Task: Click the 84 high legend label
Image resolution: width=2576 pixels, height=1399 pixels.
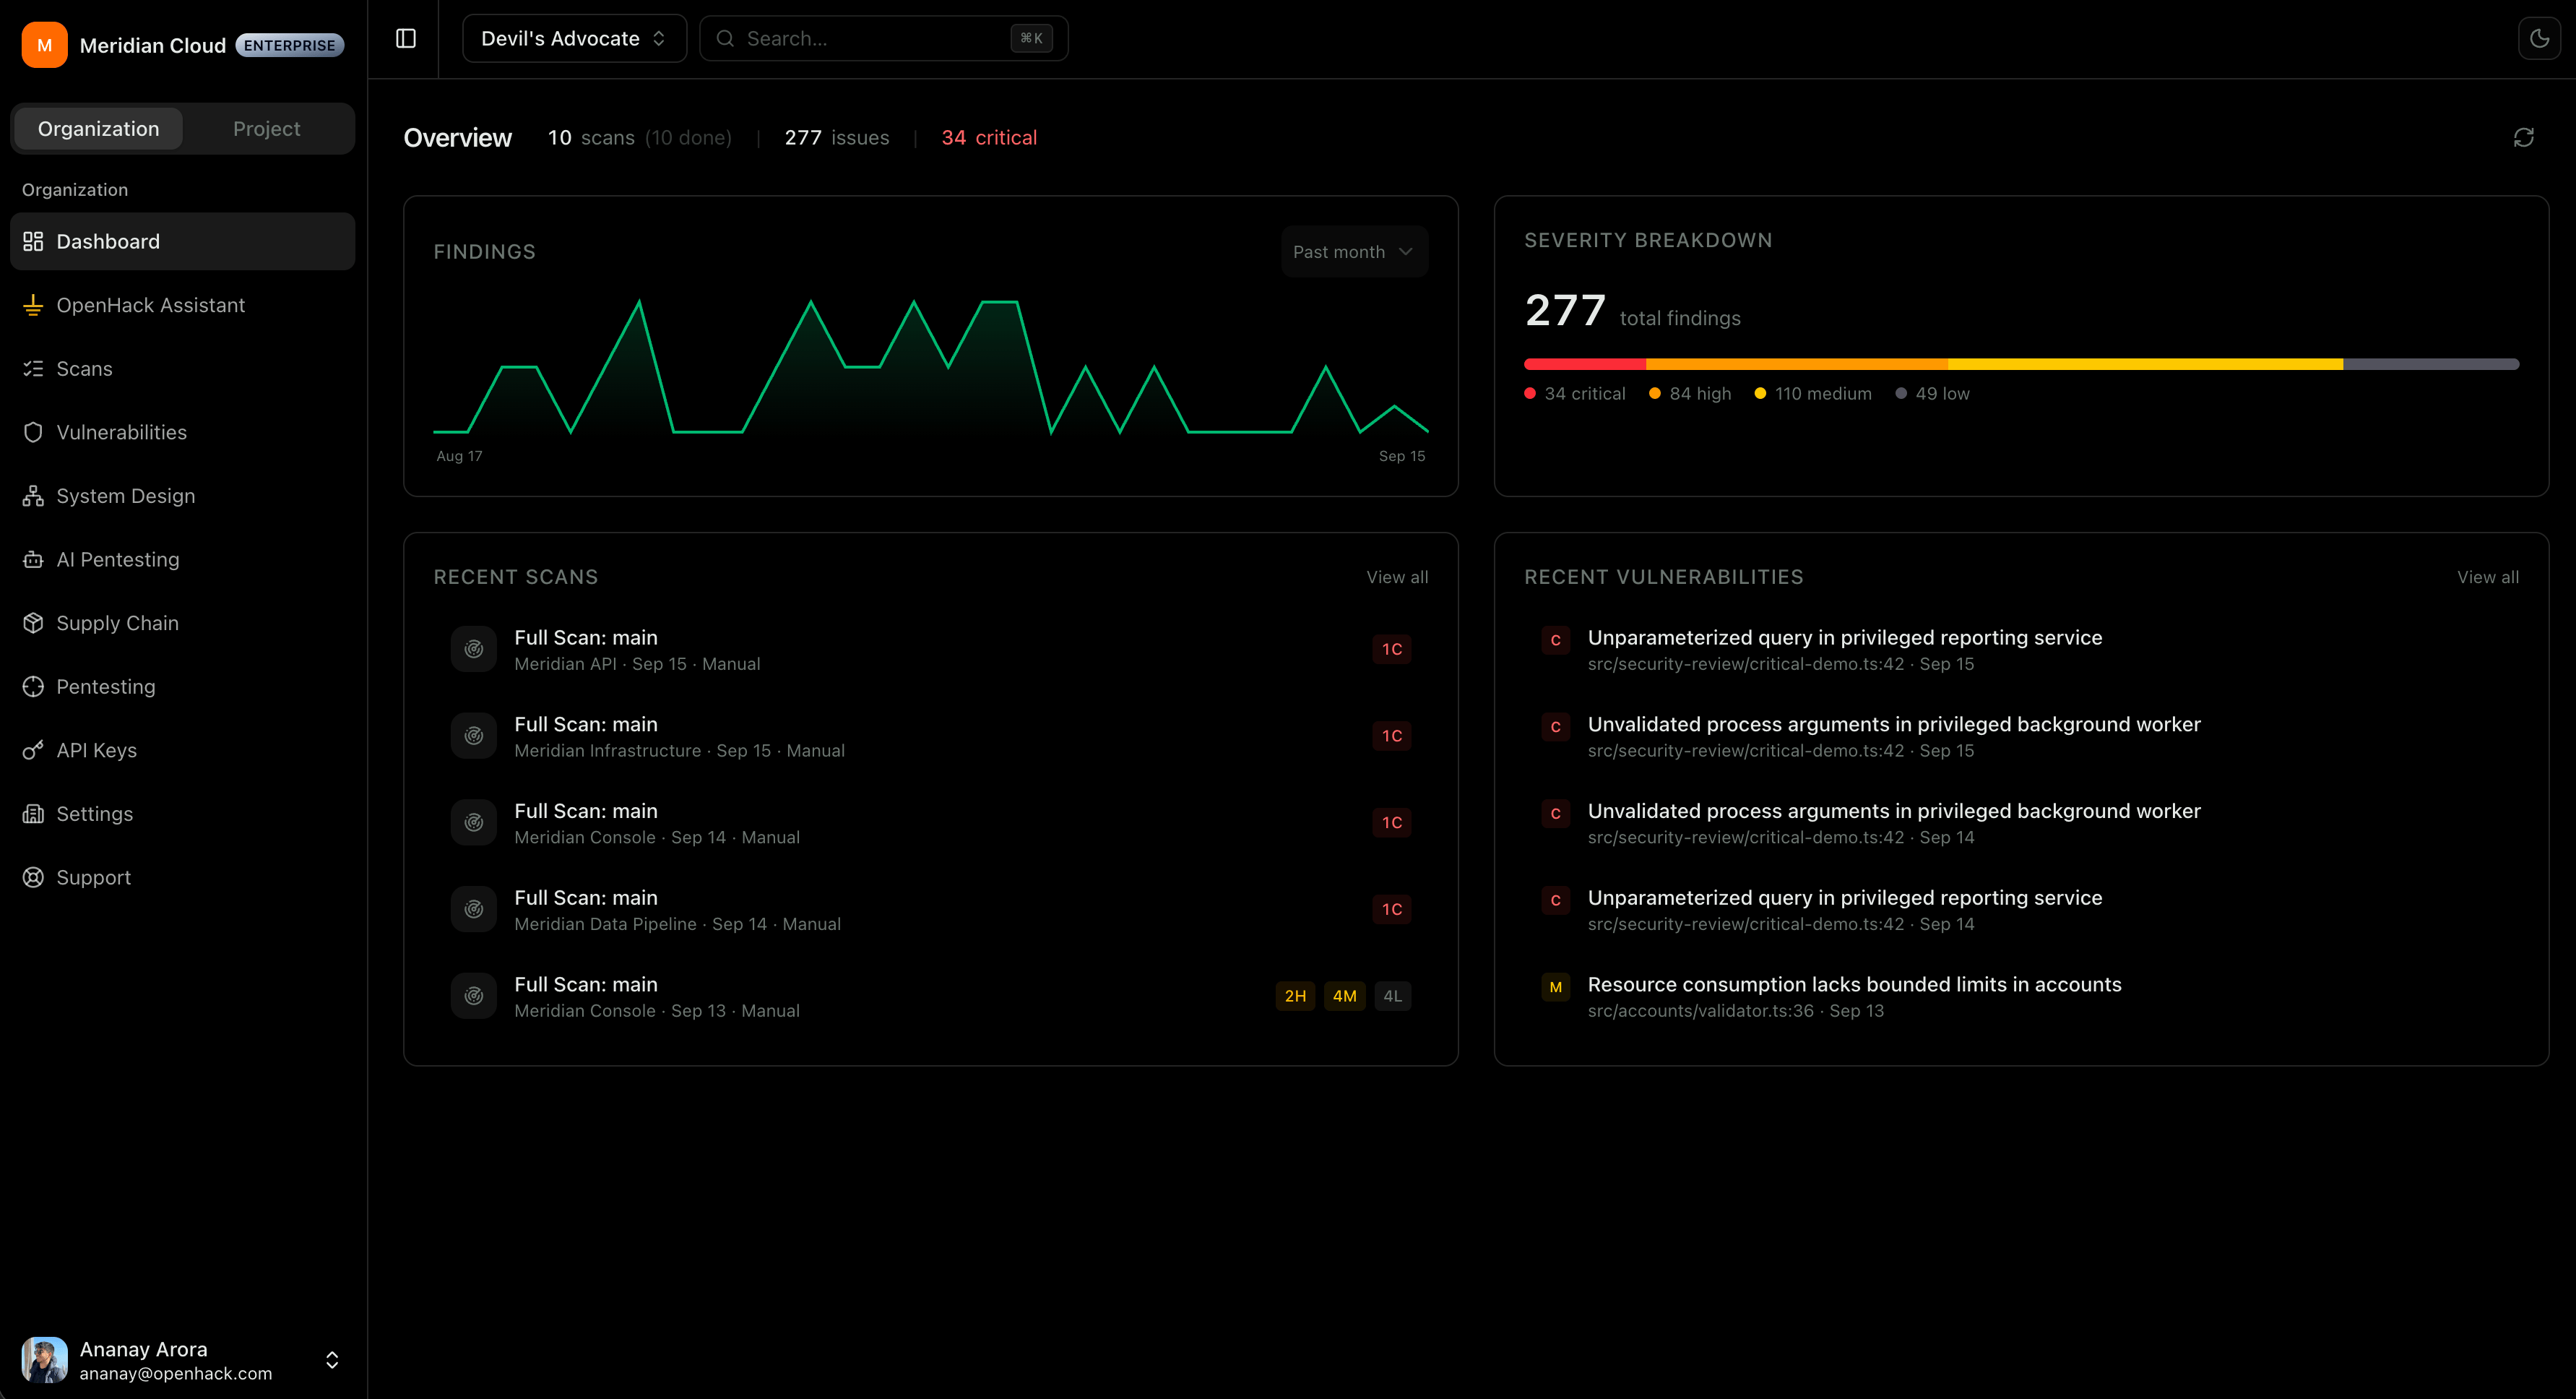Action: pyautogui.click(x=1700, y=393)
